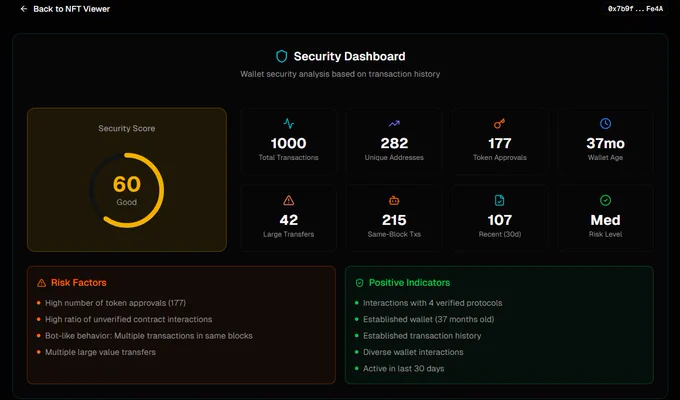
Task: Click the 'Good' score label
Action: pos(127,202)
